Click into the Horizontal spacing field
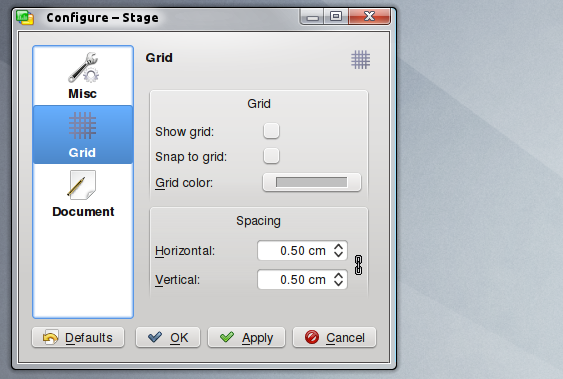Screen dimensions: 563x379 pos(294,251)
